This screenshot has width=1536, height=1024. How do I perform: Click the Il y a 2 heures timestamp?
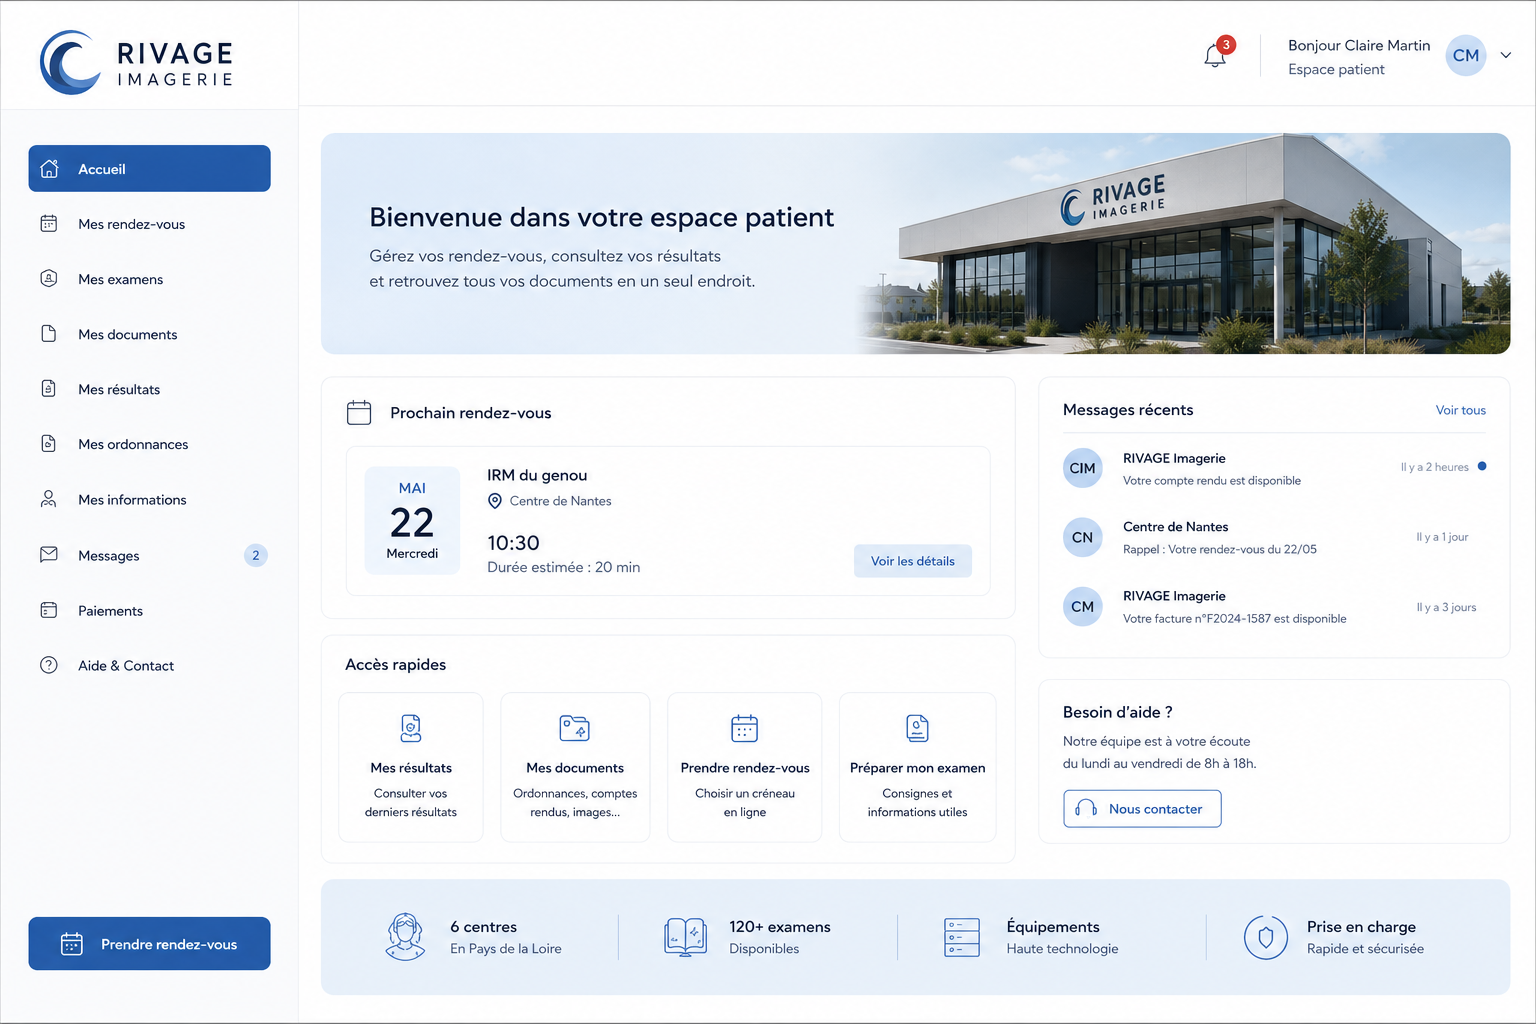pyautogui.click(x=1434, y=467)
